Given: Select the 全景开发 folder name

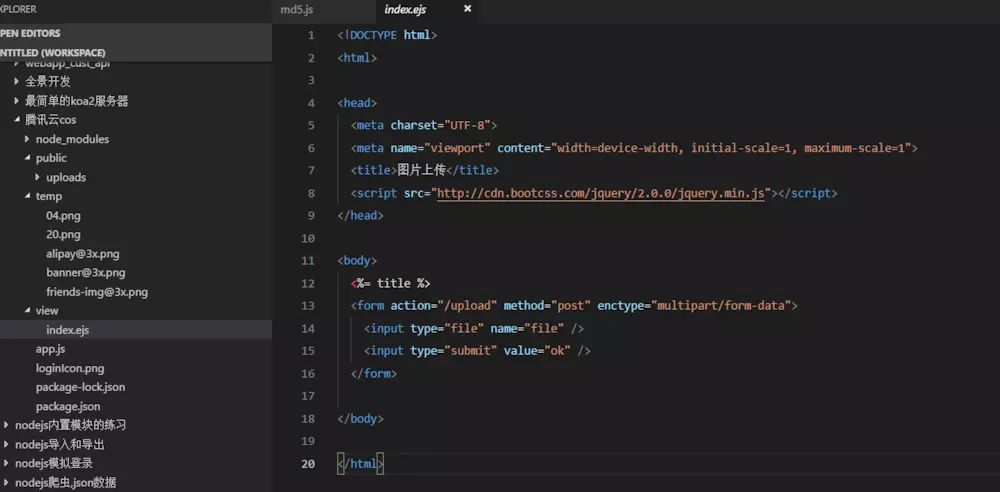Looking at the screenshot, I should point(48,82).
